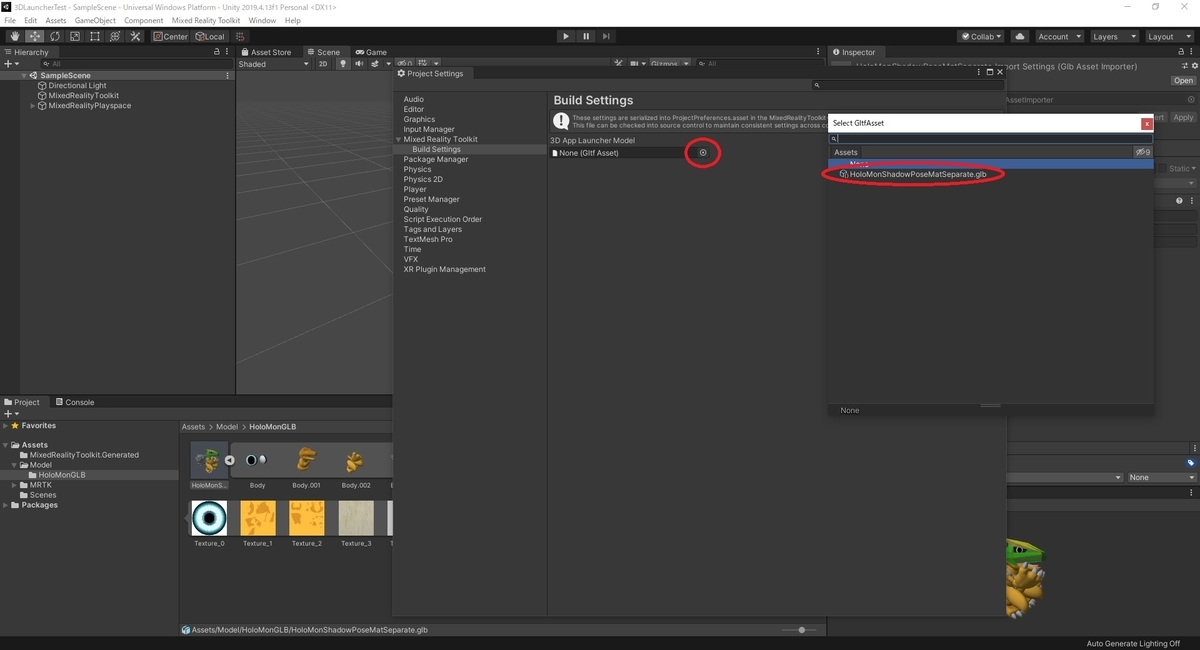1200x650 pixels.
Task: Click Apply button in Inspector
Action: pos(1184,117)
